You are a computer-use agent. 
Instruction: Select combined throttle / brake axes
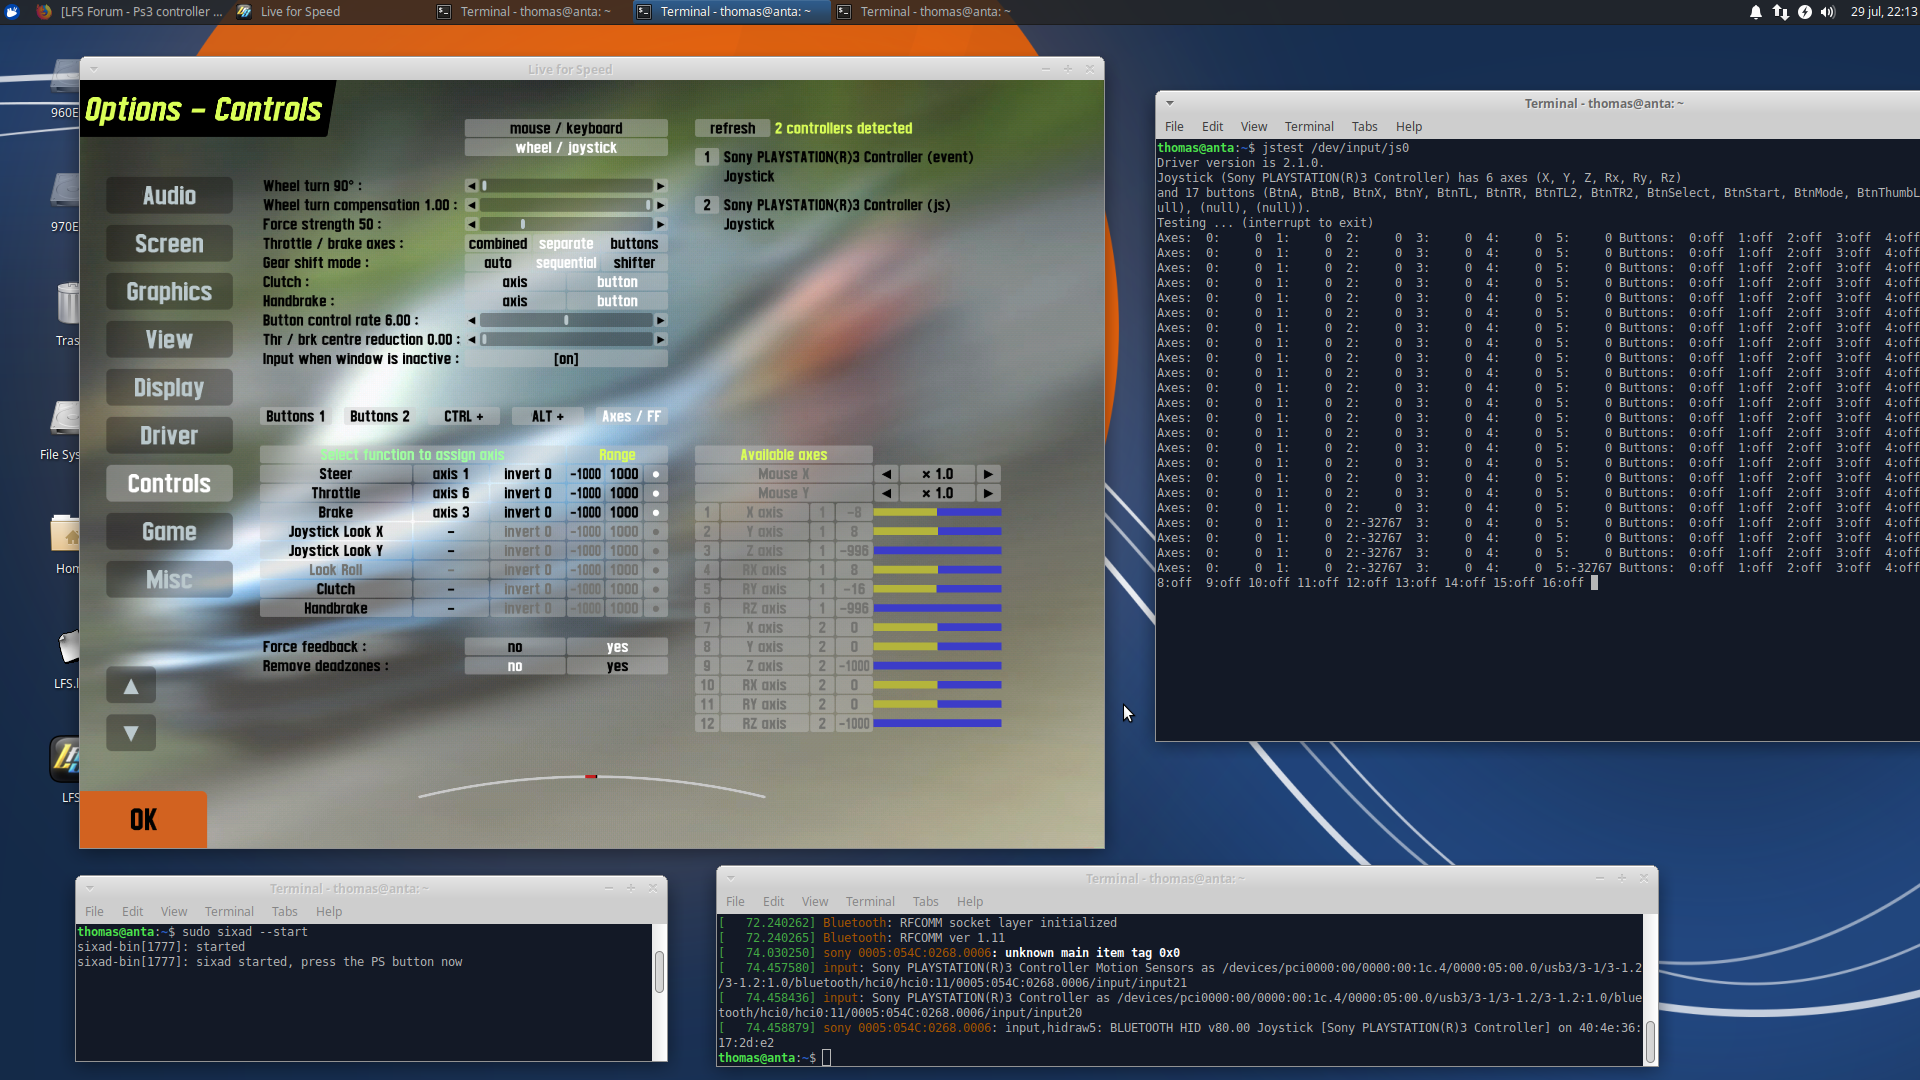click(497, 244)
